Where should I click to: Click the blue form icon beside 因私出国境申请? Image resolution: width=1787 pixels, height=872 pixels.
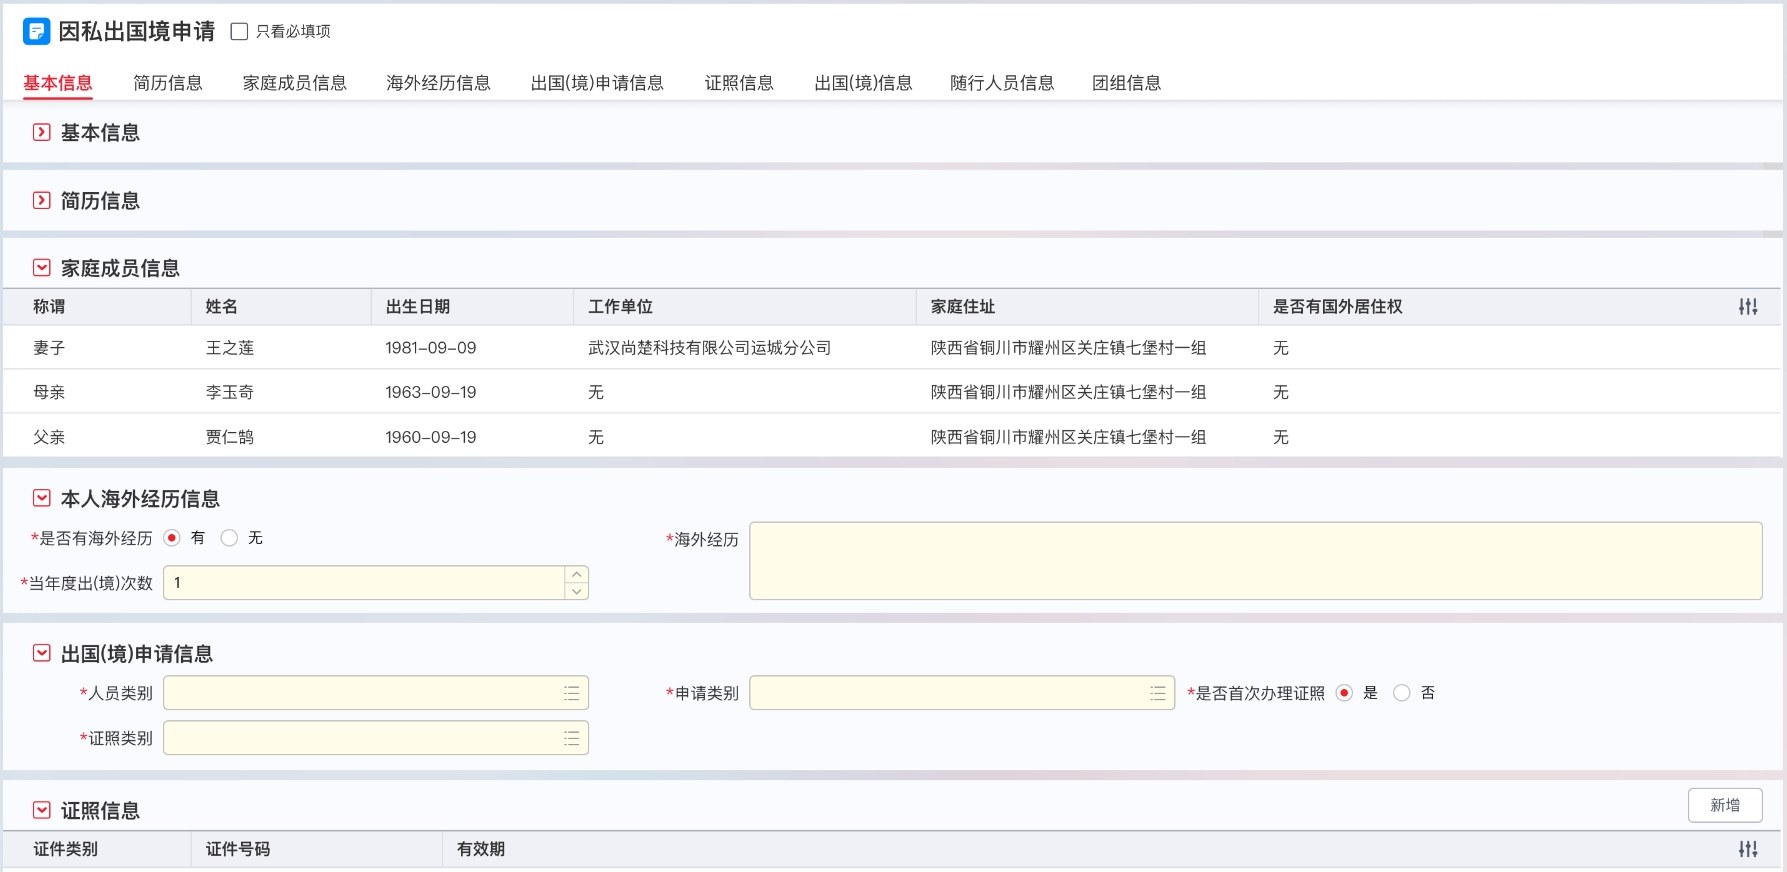tap(36, 32)
